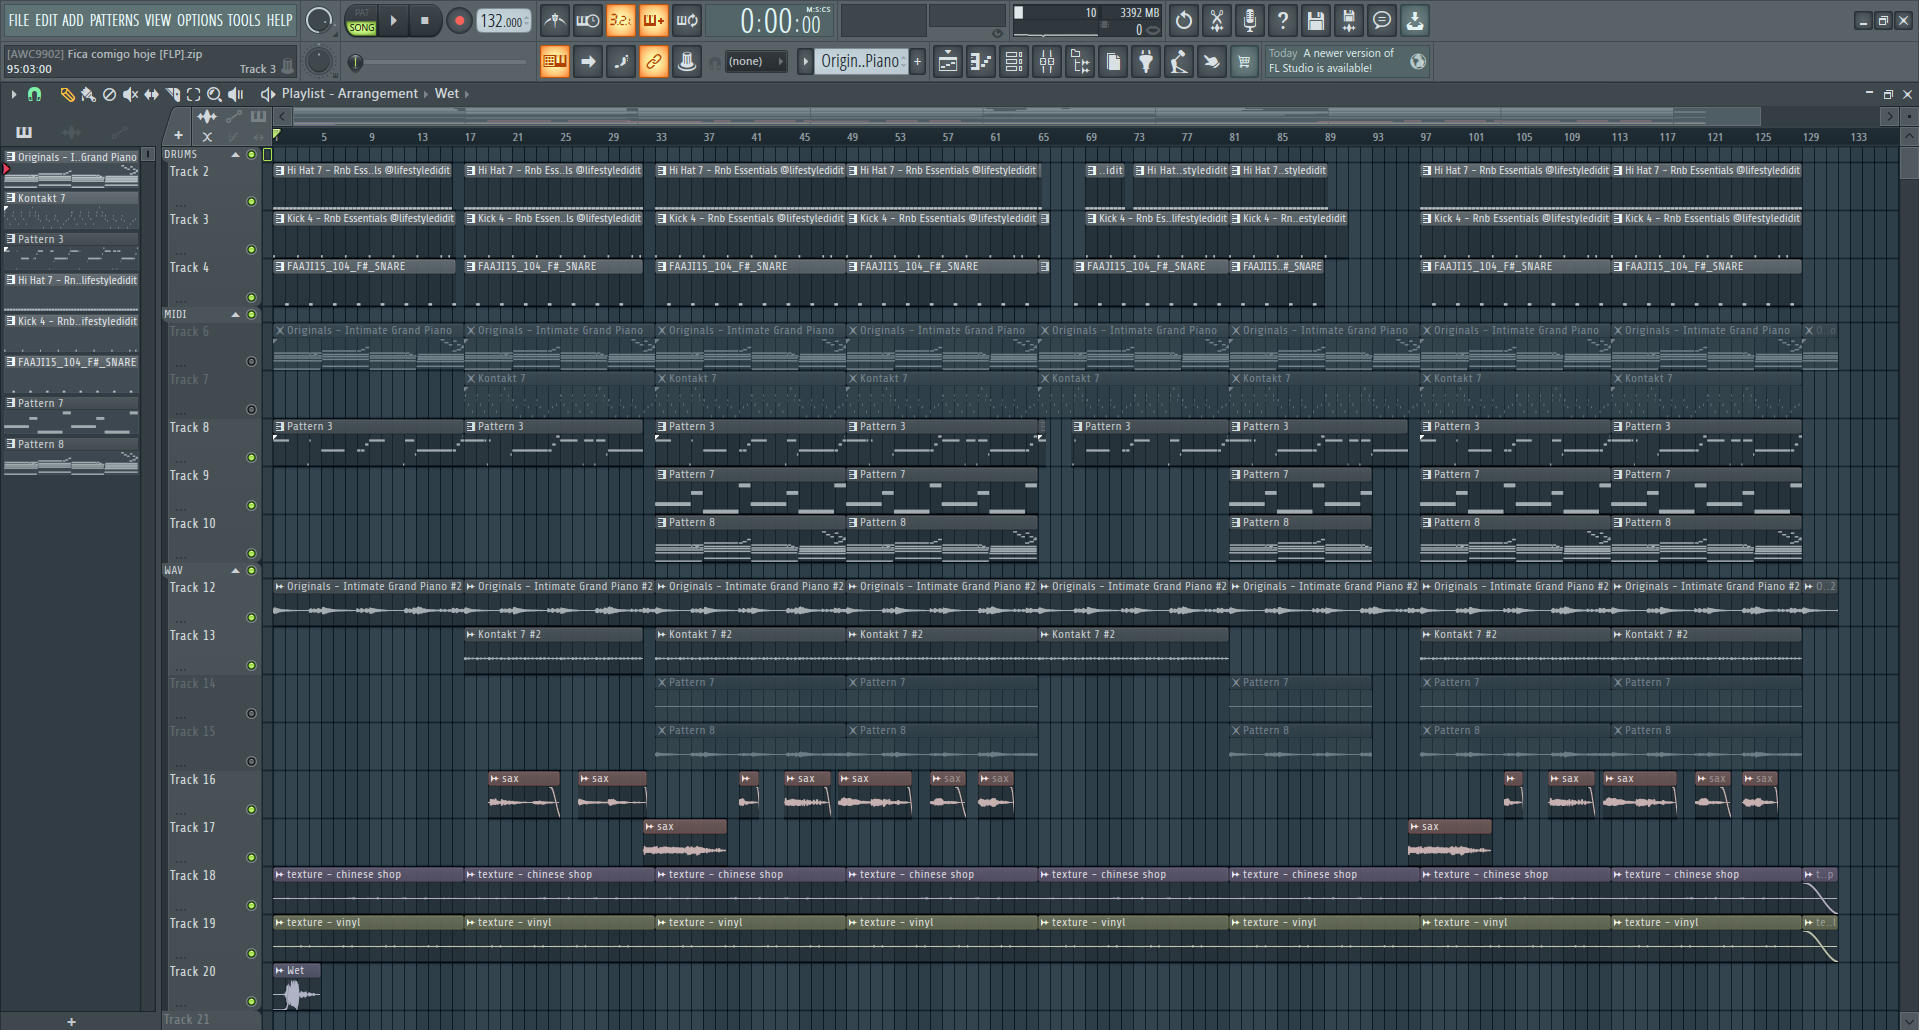Toggle blend recording overdub icon

pyautogui.click(x=654, y=20)
